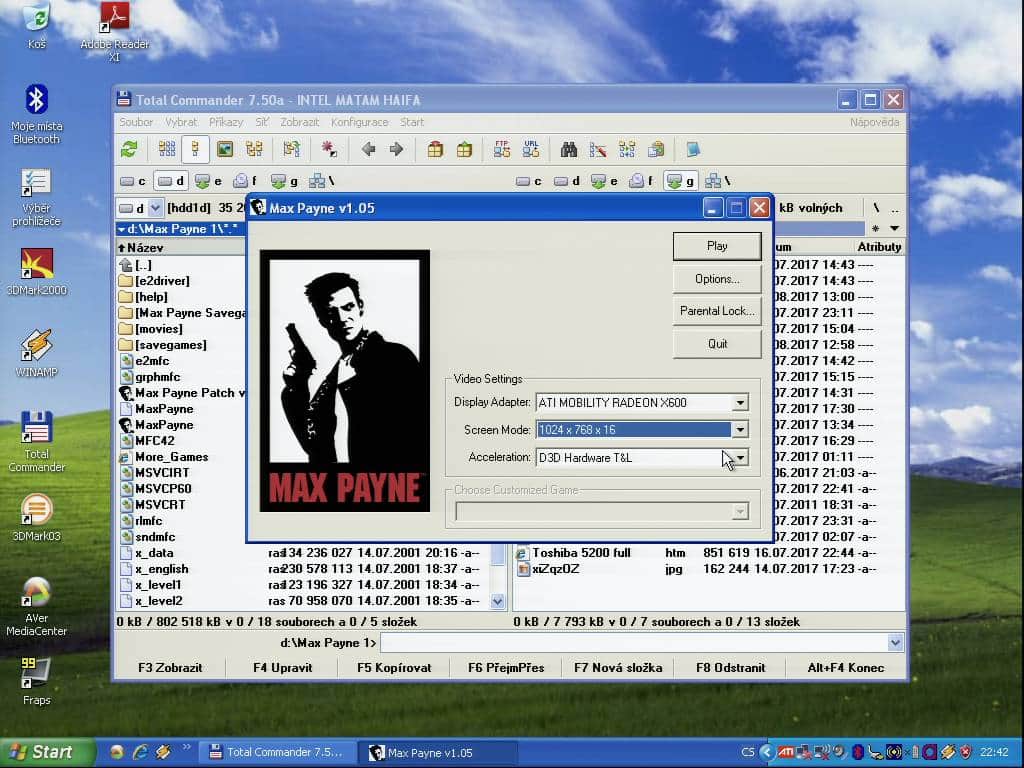Select the More_Games file row
This screenshot has width=1024, height=768.
click(182, 457)
